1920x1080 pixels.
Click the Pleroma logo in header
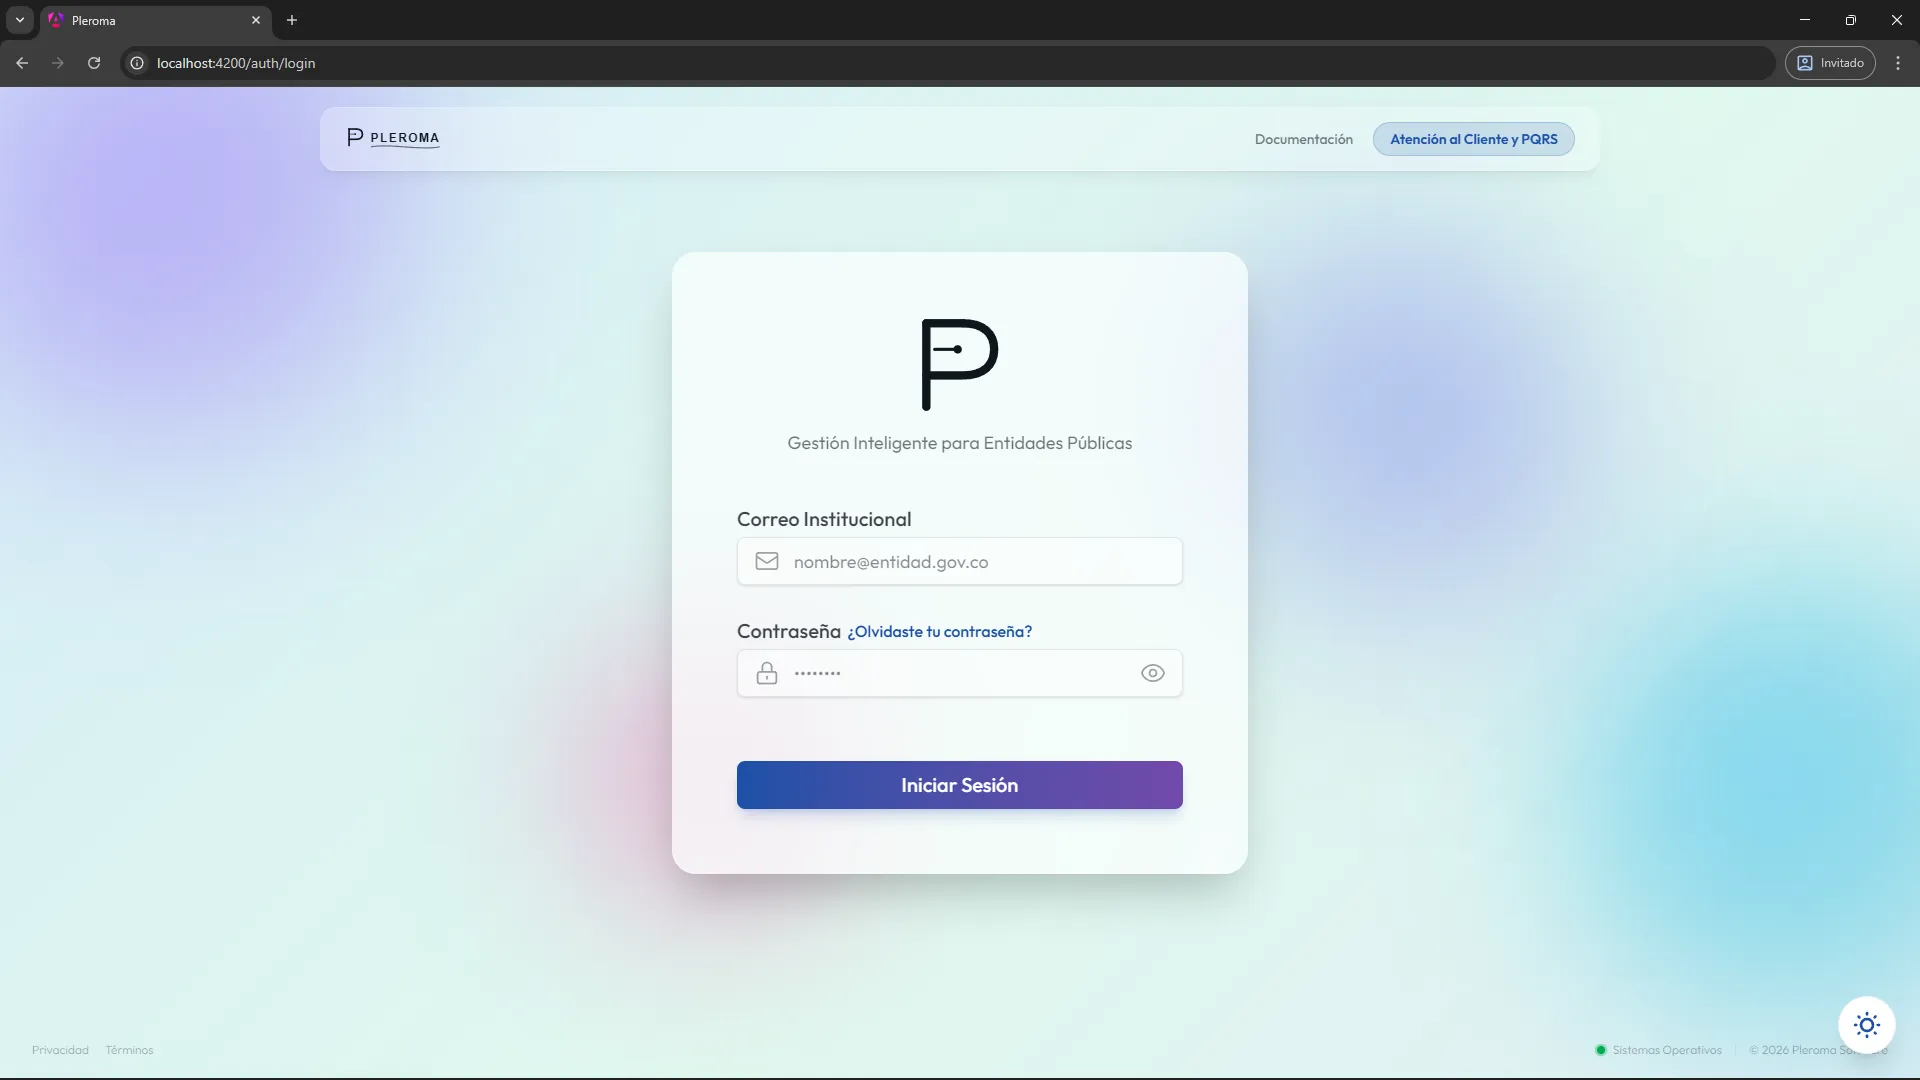point(393,138)
